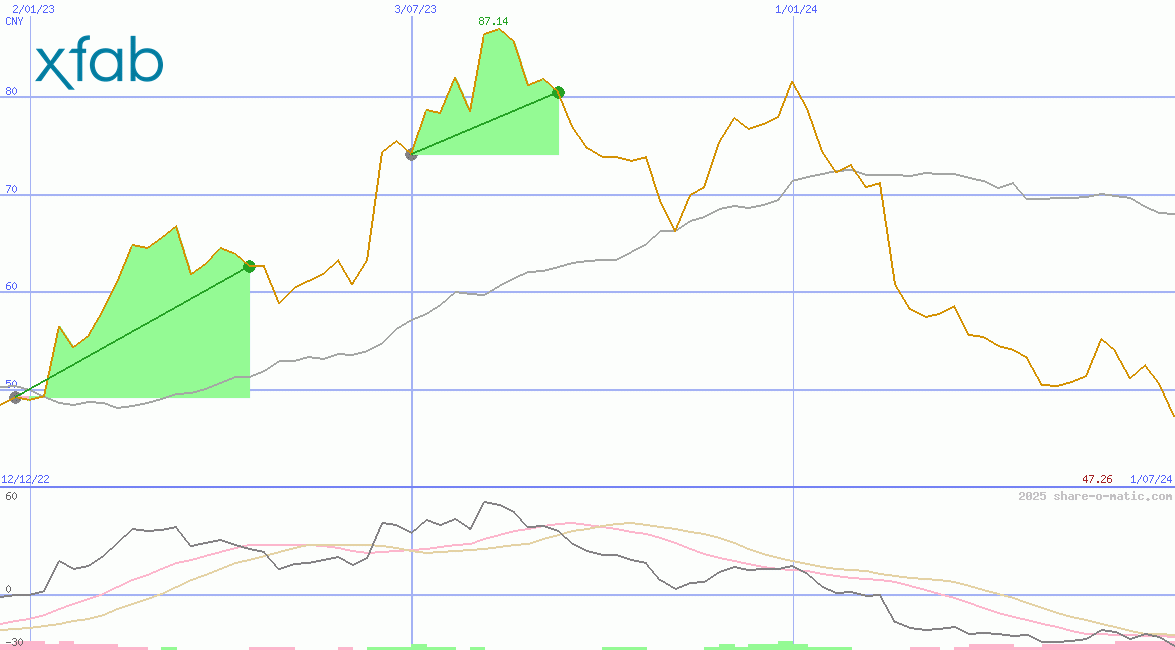Click the -30 oscillator axis label
This screenshot has height=650, width=1175.
13,641
